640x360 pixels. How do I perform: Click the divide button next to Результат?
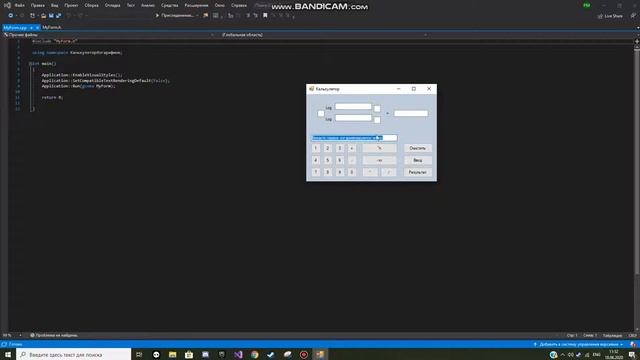(389, 172)
